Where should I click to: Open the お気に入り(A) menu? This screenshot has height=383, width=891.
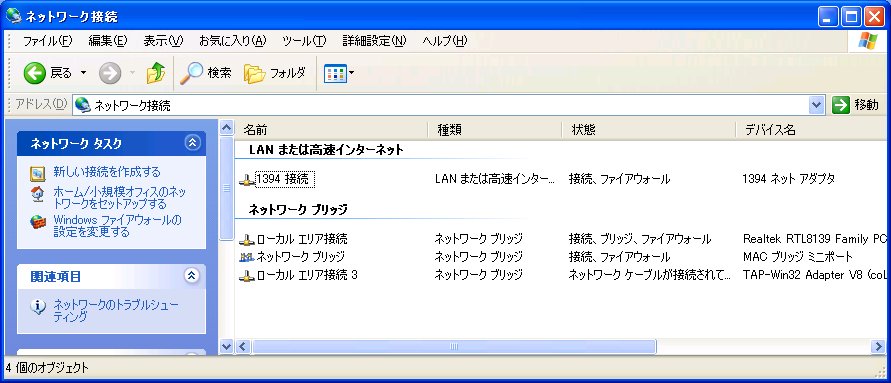[x=232, y=41]
